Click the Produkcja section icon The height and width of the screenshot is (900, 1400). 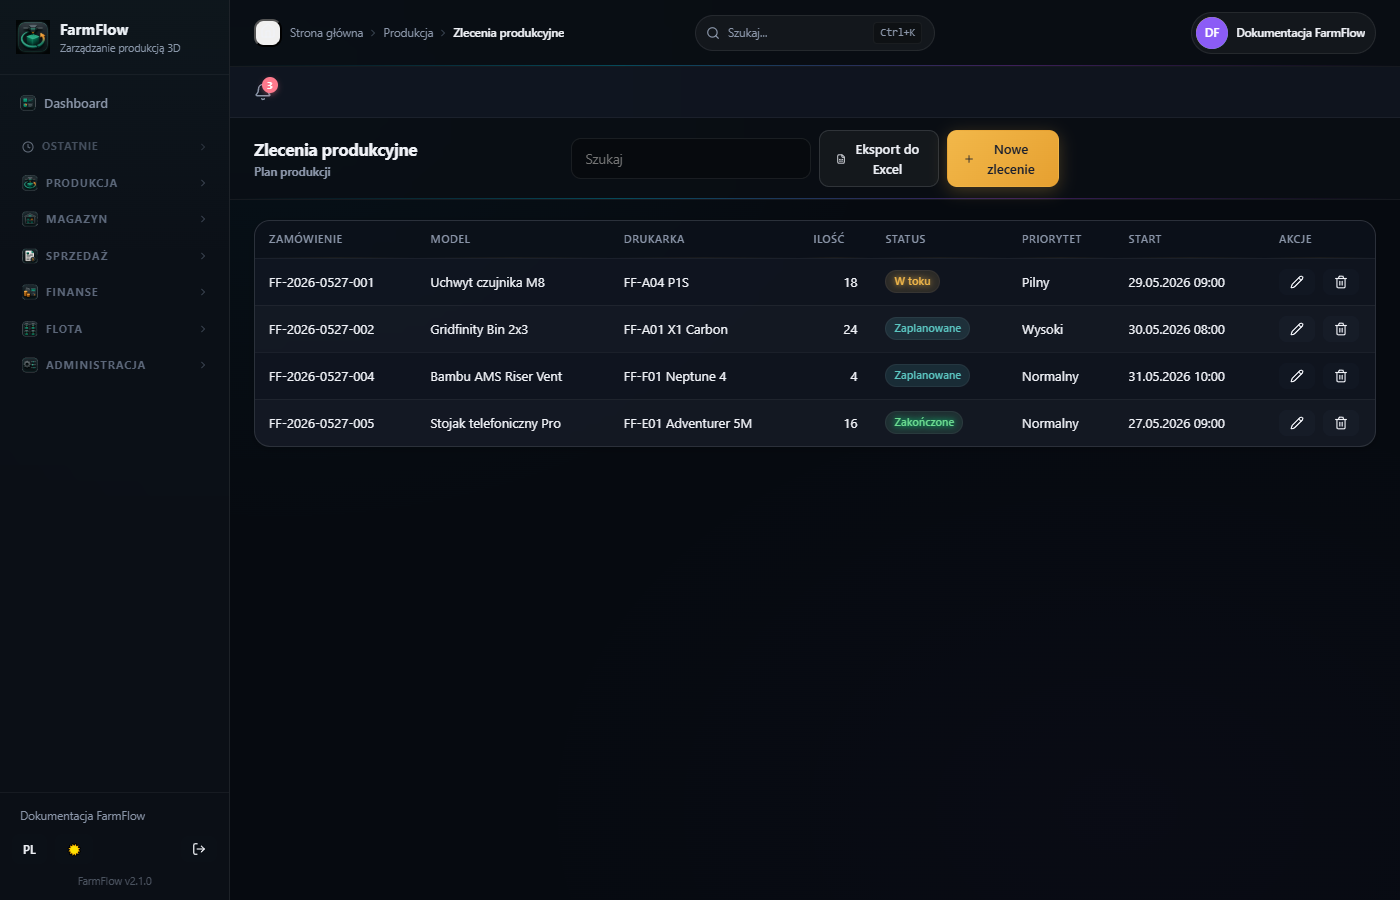point(30,183)
